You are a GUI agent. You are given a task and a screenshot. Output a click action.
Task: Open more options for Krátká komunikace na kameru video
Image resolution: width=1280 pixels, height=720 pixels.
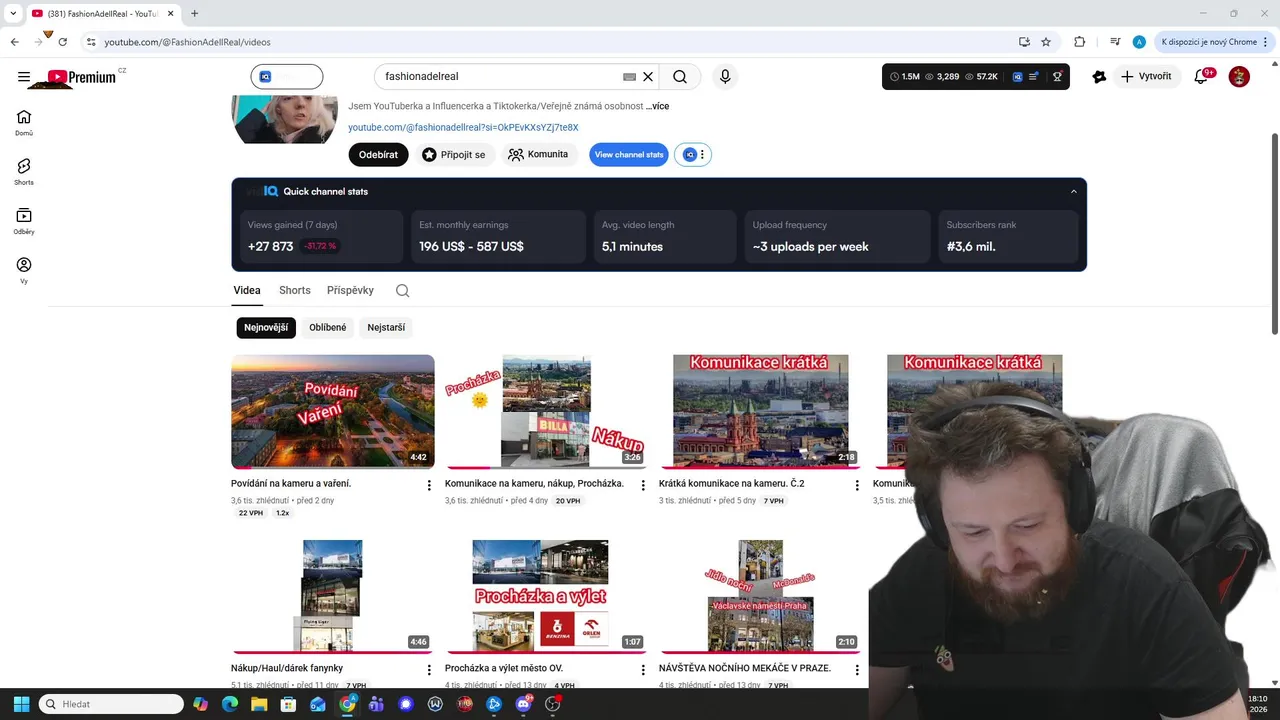pos(857,485)
